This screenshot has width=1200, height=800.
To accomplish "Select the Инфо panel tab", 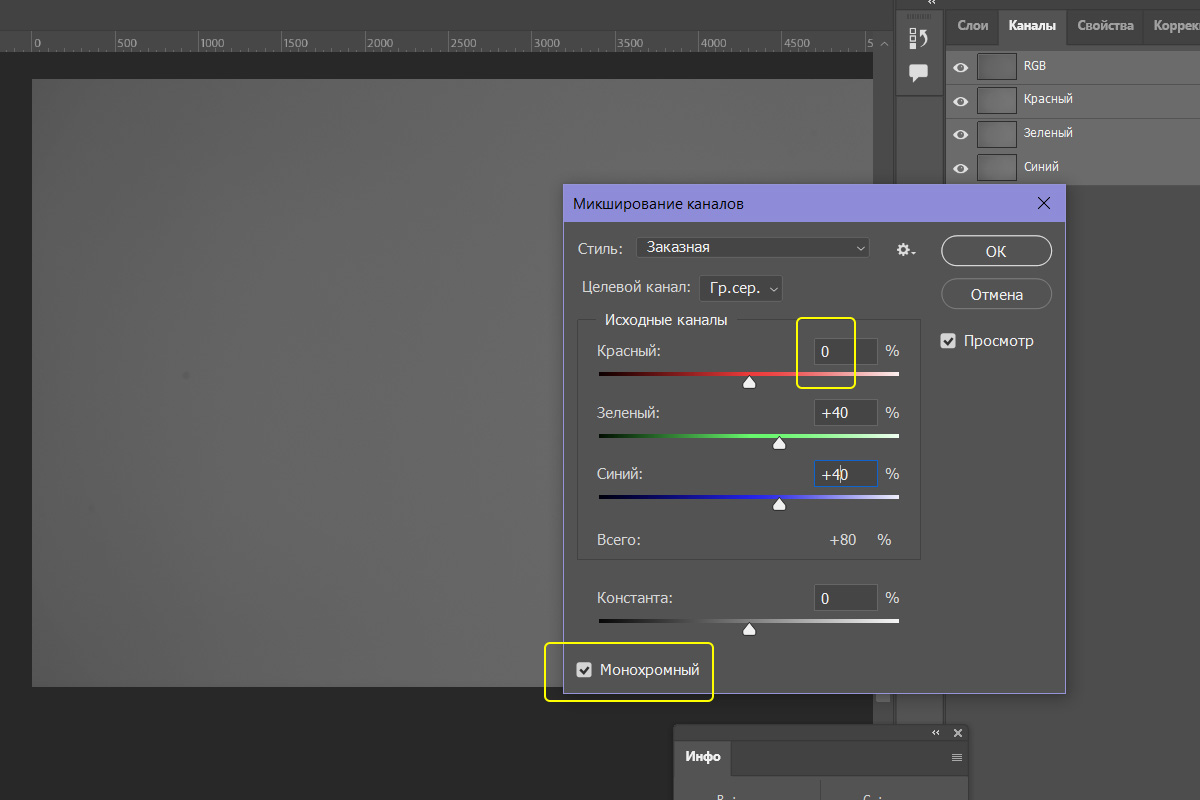I will coord(703,757).
